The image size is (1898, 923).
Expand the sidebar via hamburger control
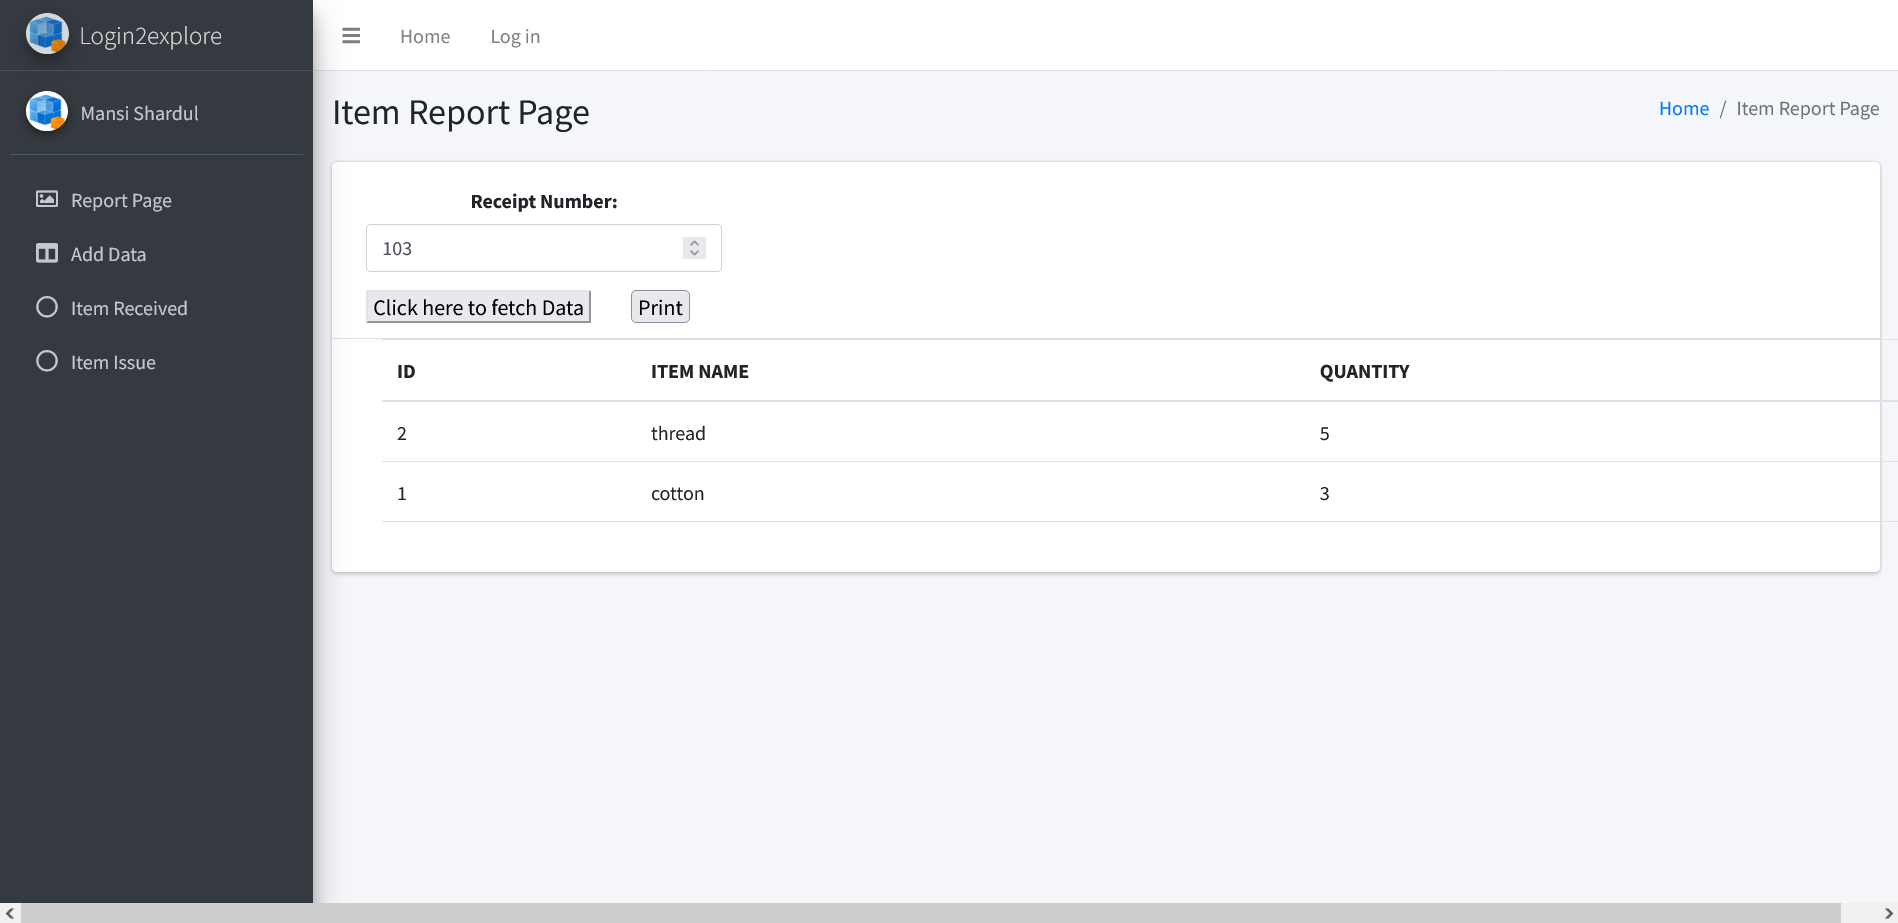tap(351, 35)
